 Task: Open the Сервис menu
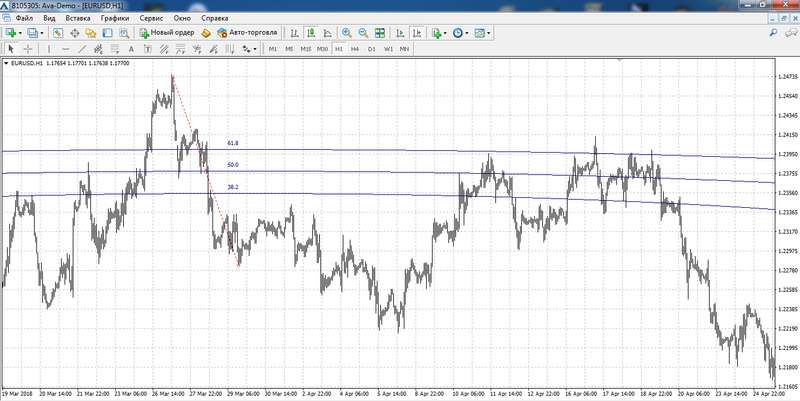click(x=152, y=18)
